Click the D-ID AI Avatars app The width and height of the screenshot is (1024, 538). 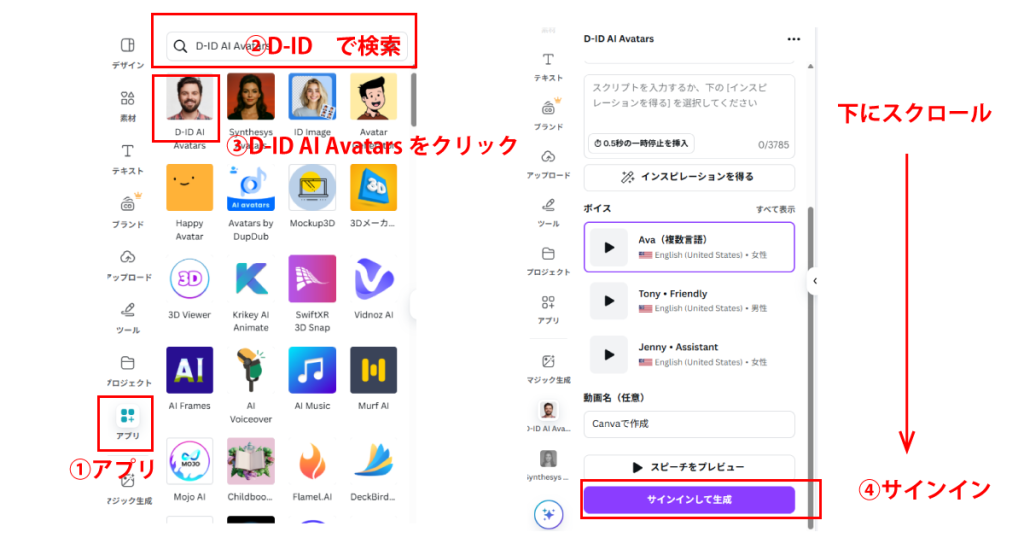(189, 112)
